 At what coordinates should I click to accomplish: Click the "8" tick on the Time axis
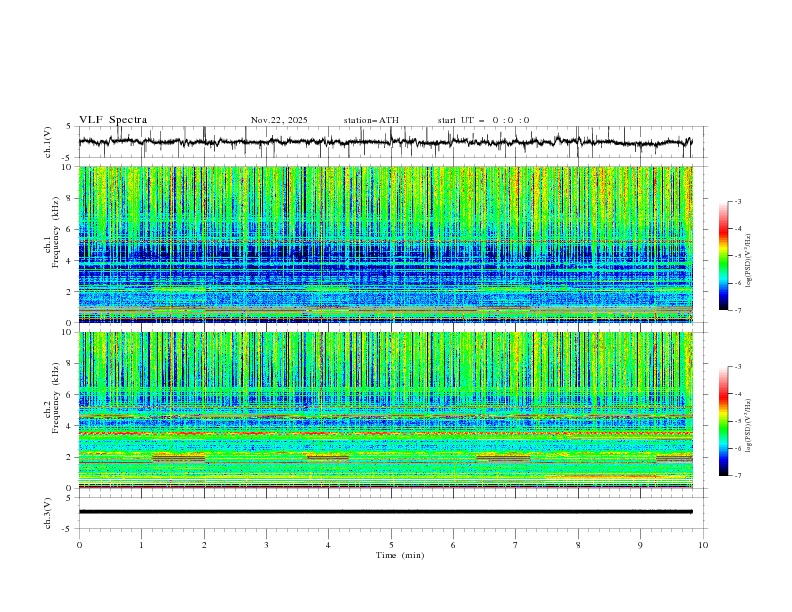coord(578,545)
